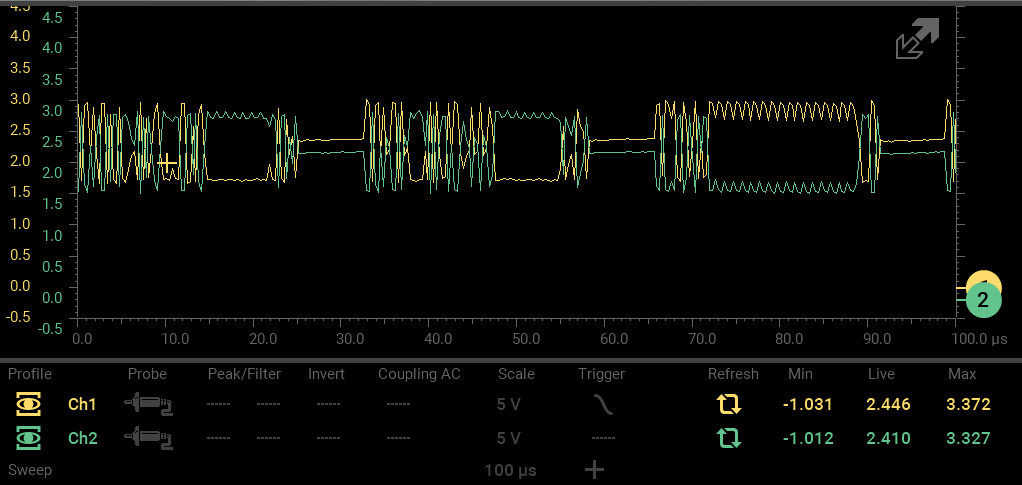1022x485 pixels.
Task: Click the Ch1 Max value 3.372
Action: [968, 405]
